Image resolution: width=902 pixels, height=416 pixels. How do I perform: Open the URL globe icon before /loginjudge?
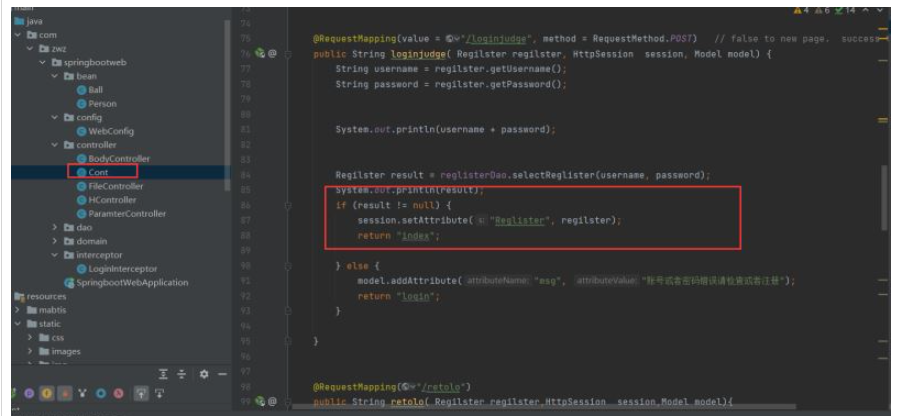[453, 39]
